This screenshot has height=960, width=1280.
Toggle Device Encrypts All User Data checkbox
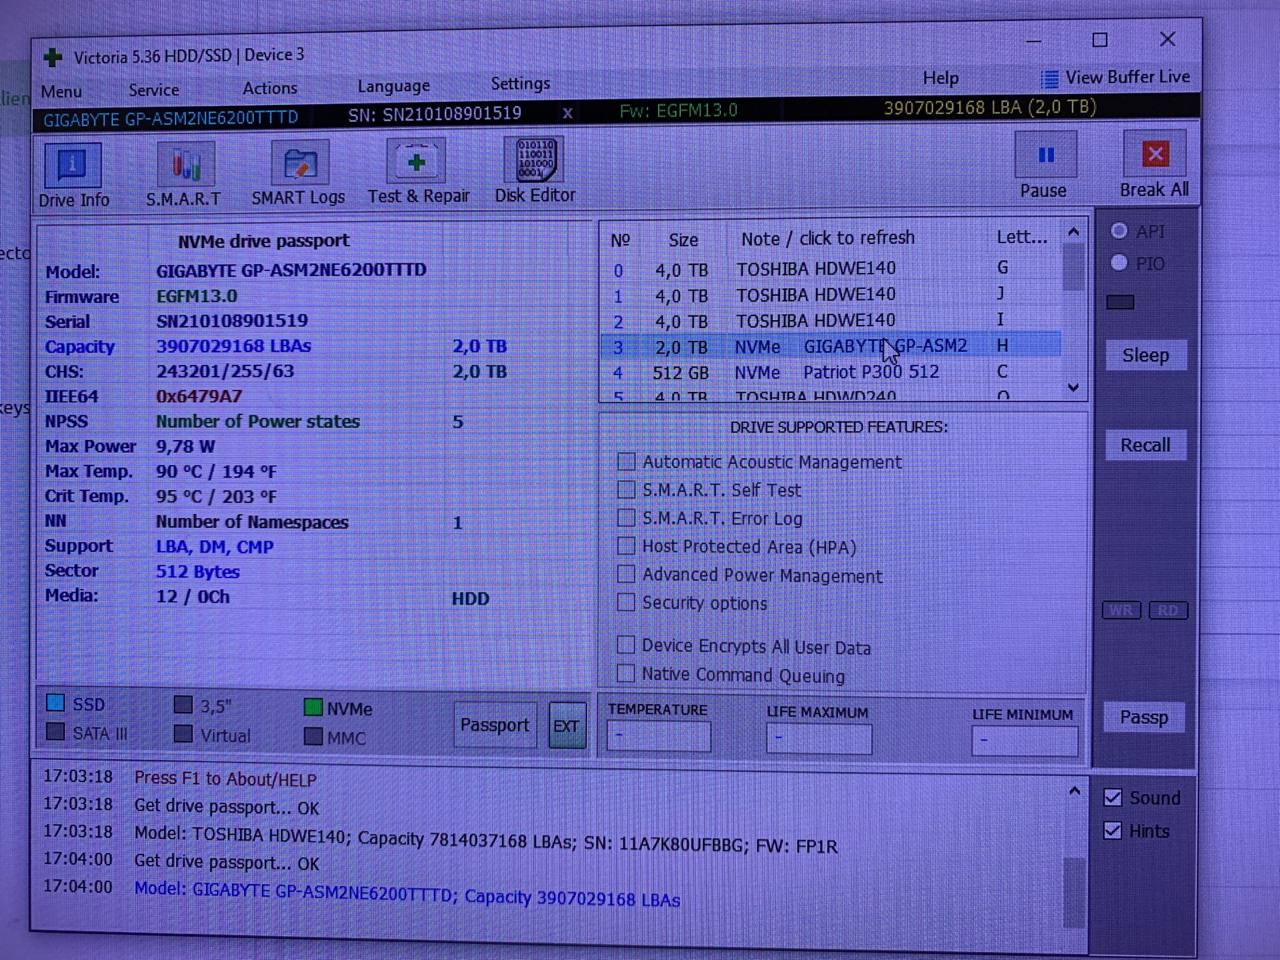626,644
